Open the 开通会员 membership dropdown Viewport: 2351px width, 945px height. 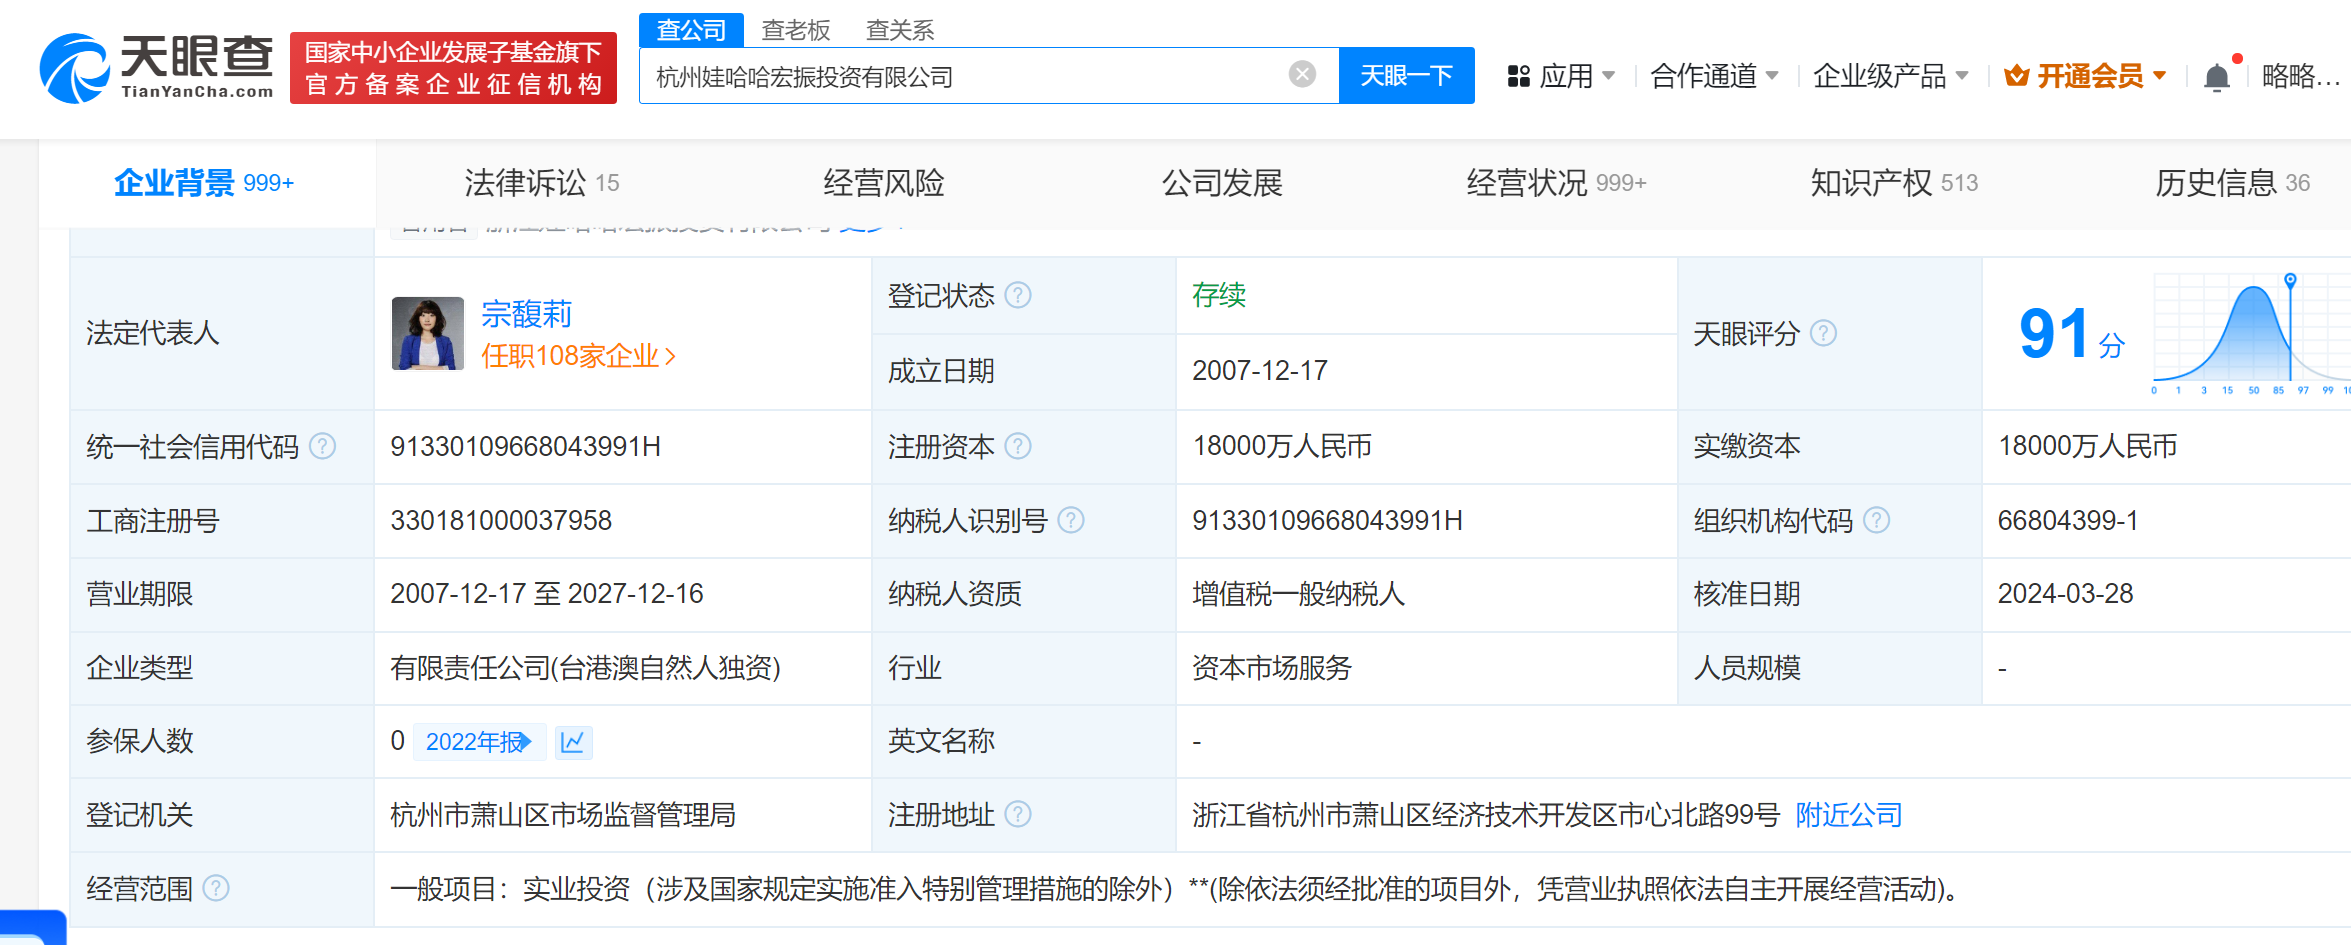click(2087, 76)
